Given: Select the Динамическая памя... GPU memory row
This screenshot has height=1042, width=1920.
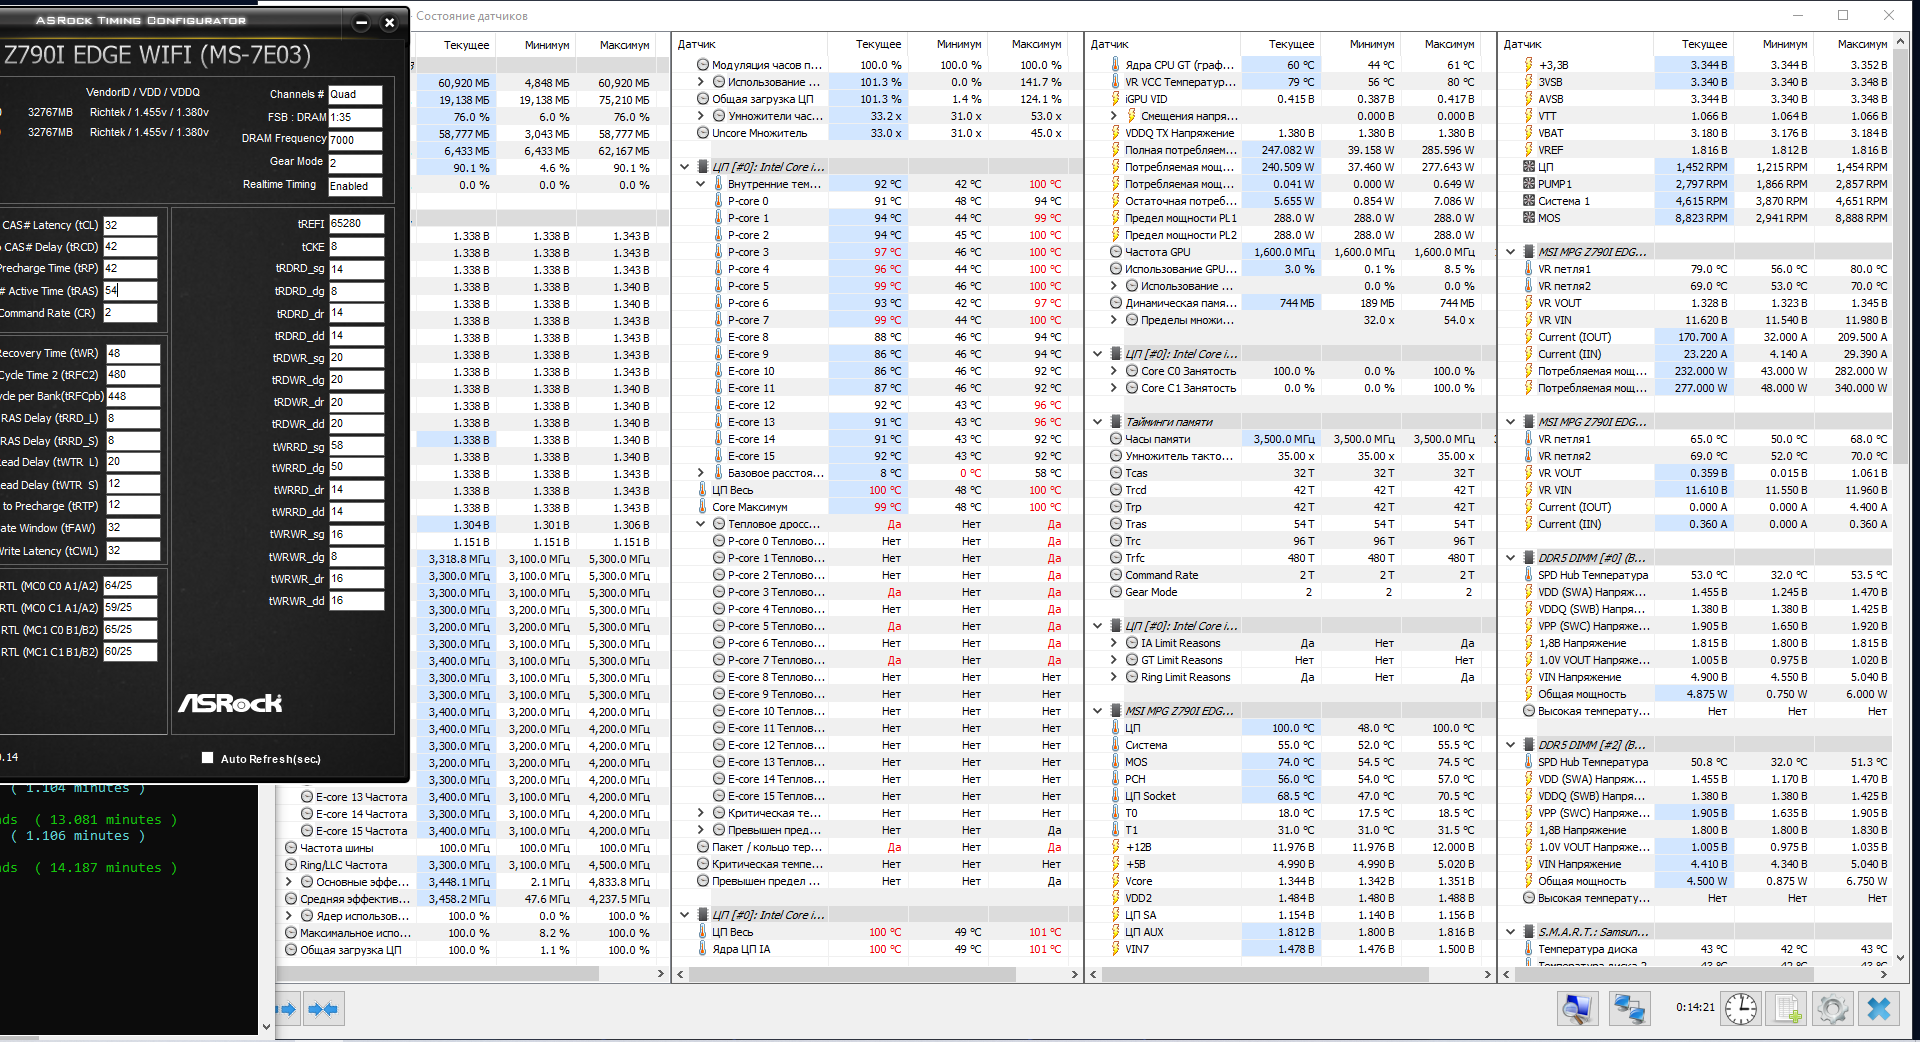Looking at the screenshot, I should point(1290,303).
